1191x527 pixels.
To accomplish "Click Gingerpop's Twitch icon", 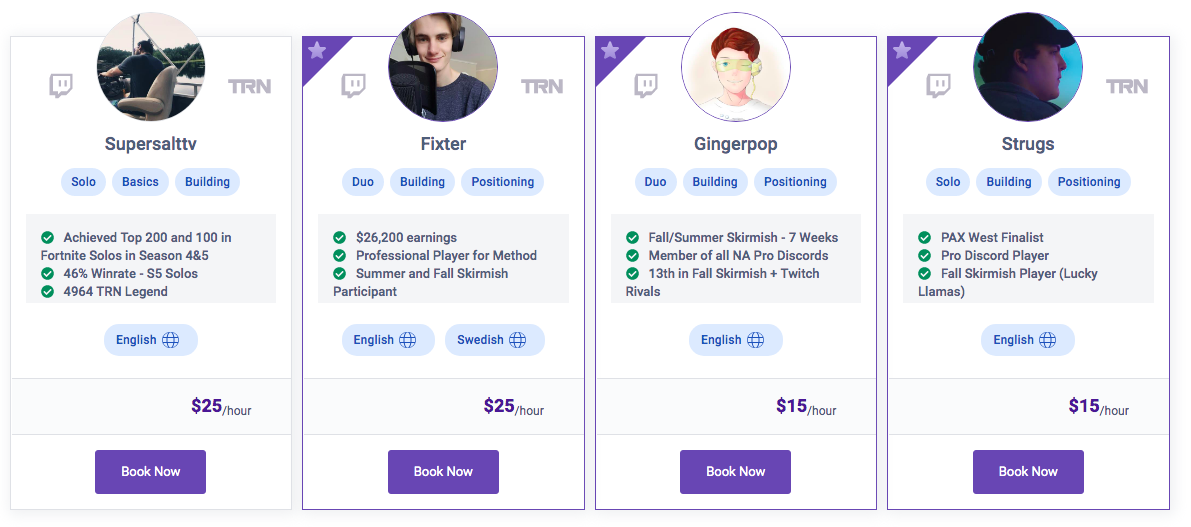I will pos(646,86).
